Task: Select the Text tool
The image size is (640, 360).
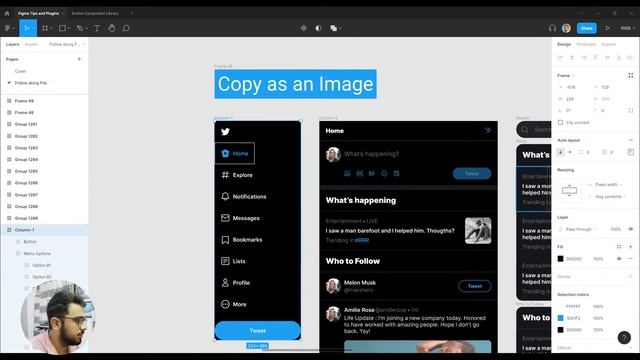Action: pyautogui.click(x=97, y=28)
